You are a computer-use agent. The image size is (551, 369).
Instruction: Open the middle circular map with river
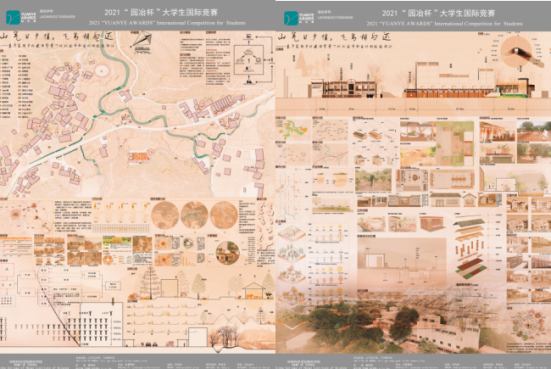(194, 215)
